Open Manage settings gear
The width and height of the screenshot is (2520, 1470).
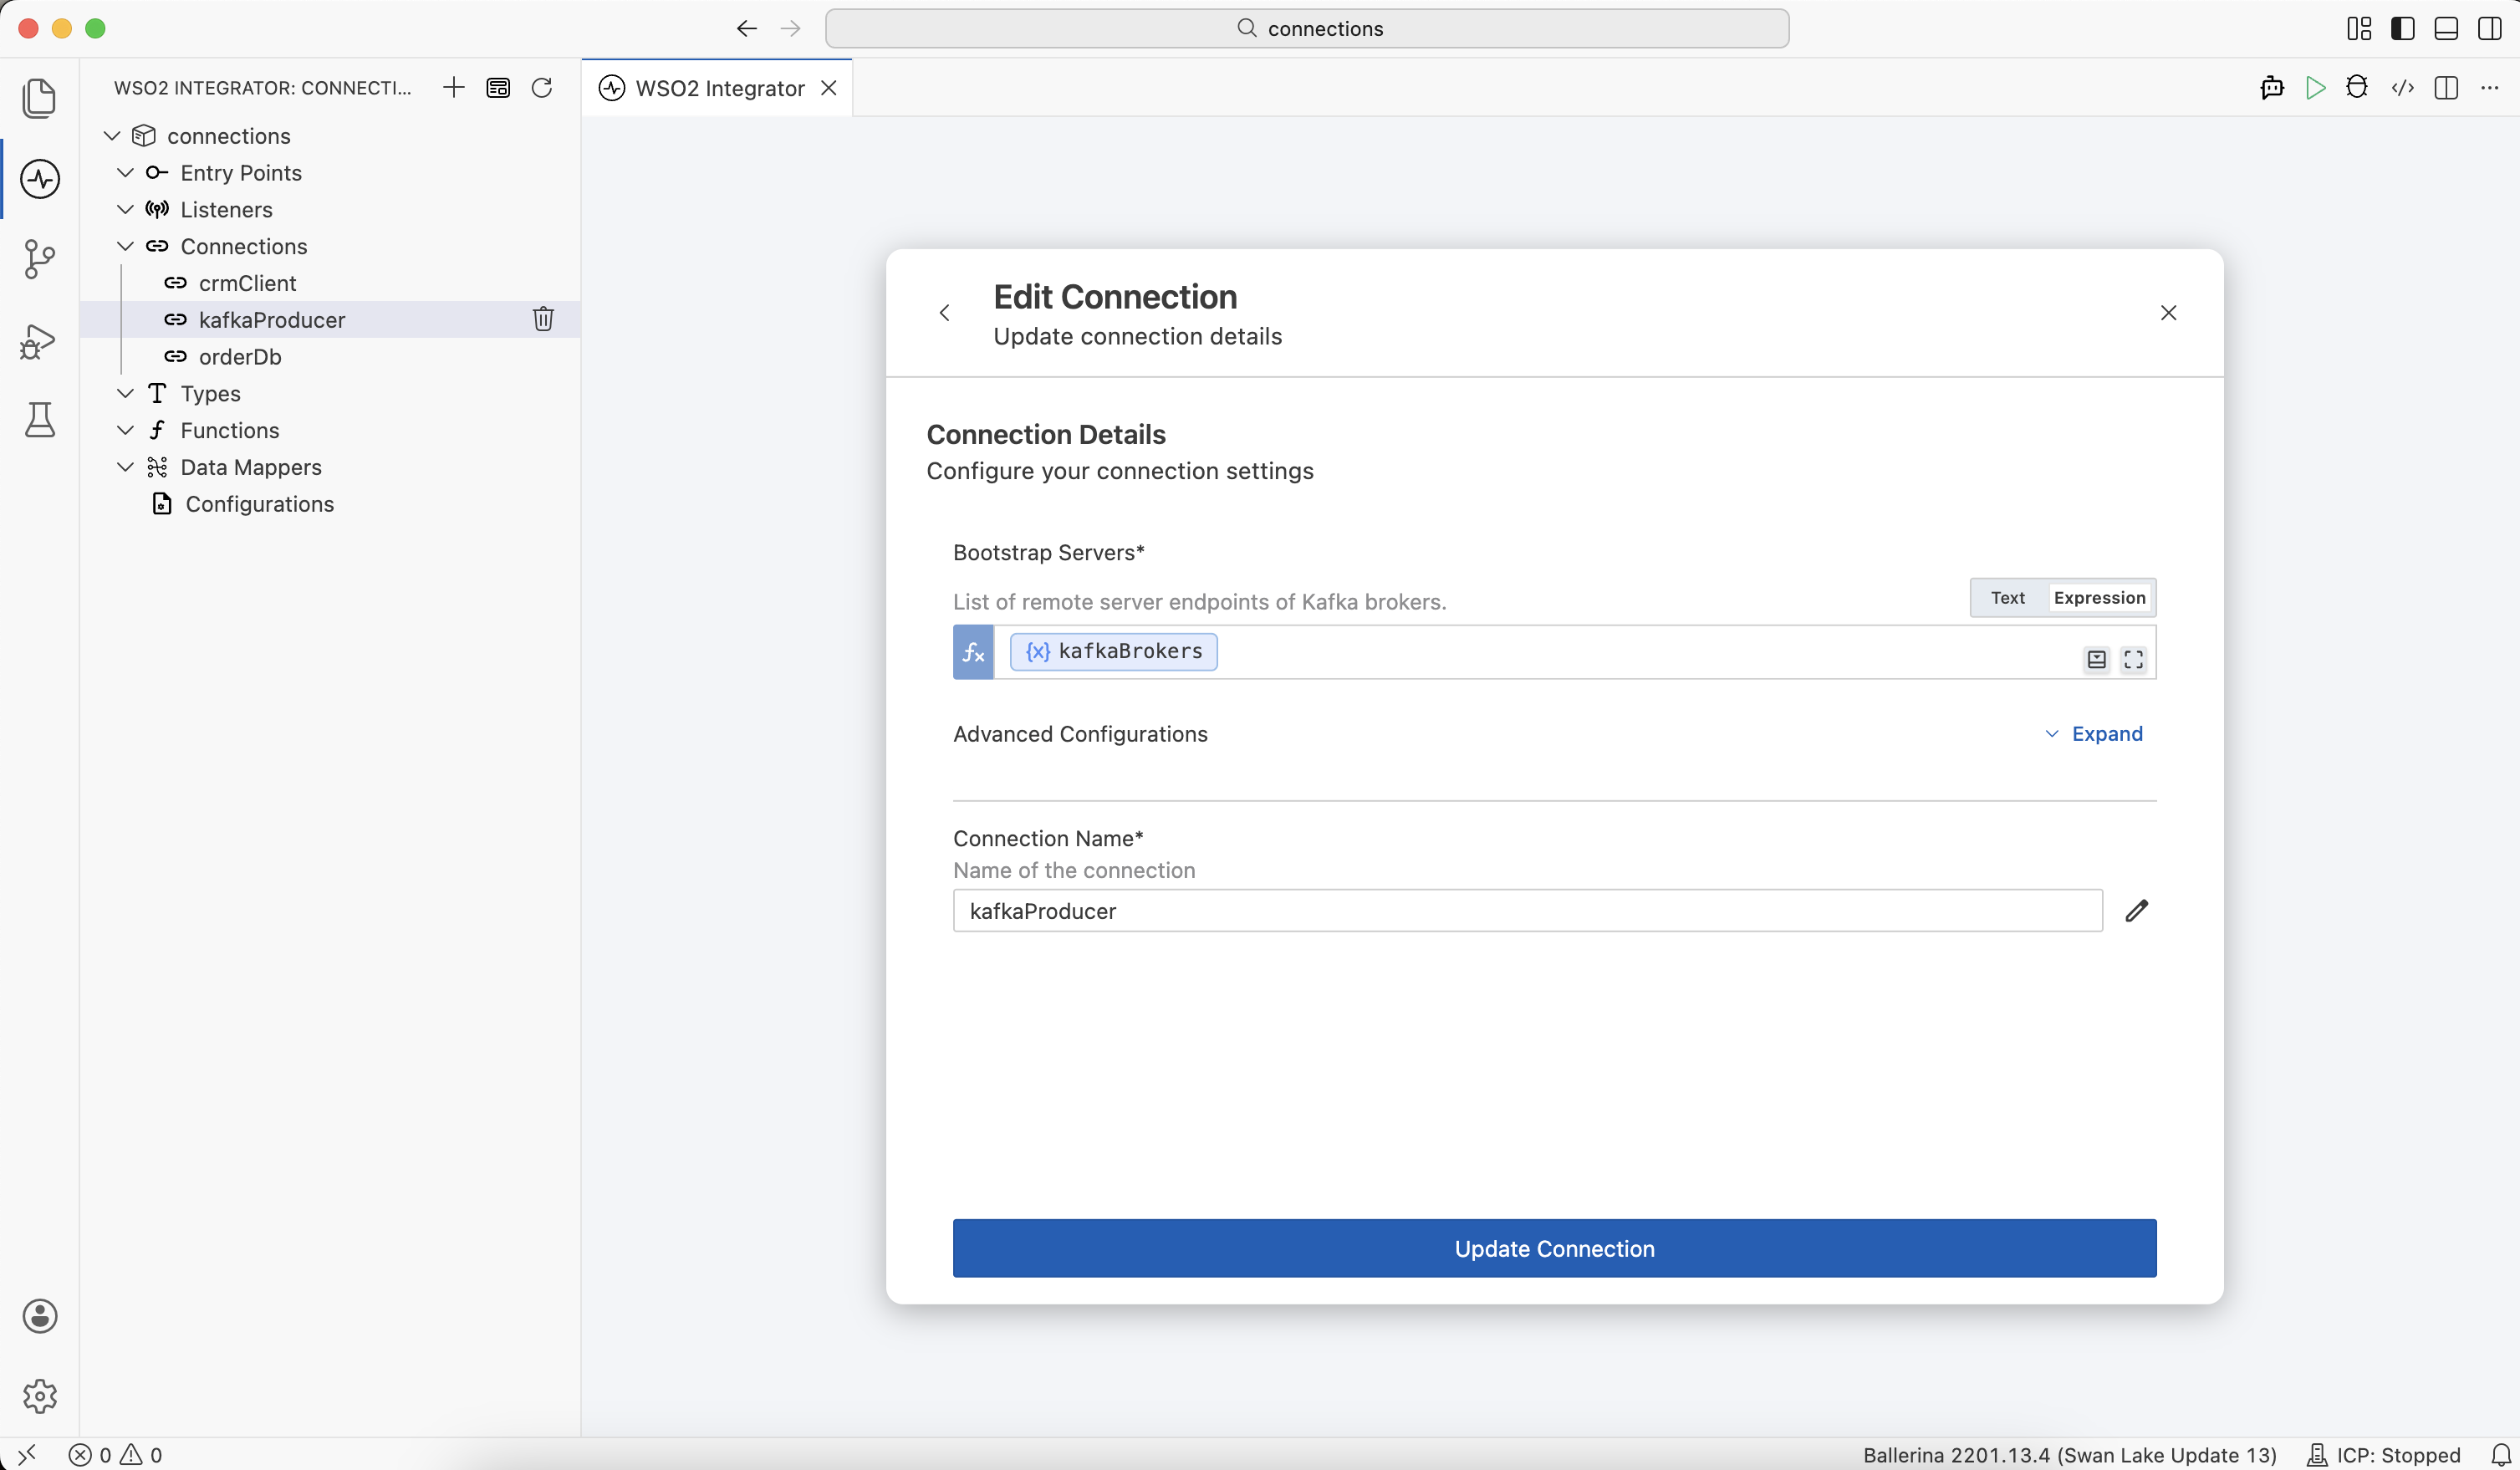pyautogui.click(x=39, y=1396)
